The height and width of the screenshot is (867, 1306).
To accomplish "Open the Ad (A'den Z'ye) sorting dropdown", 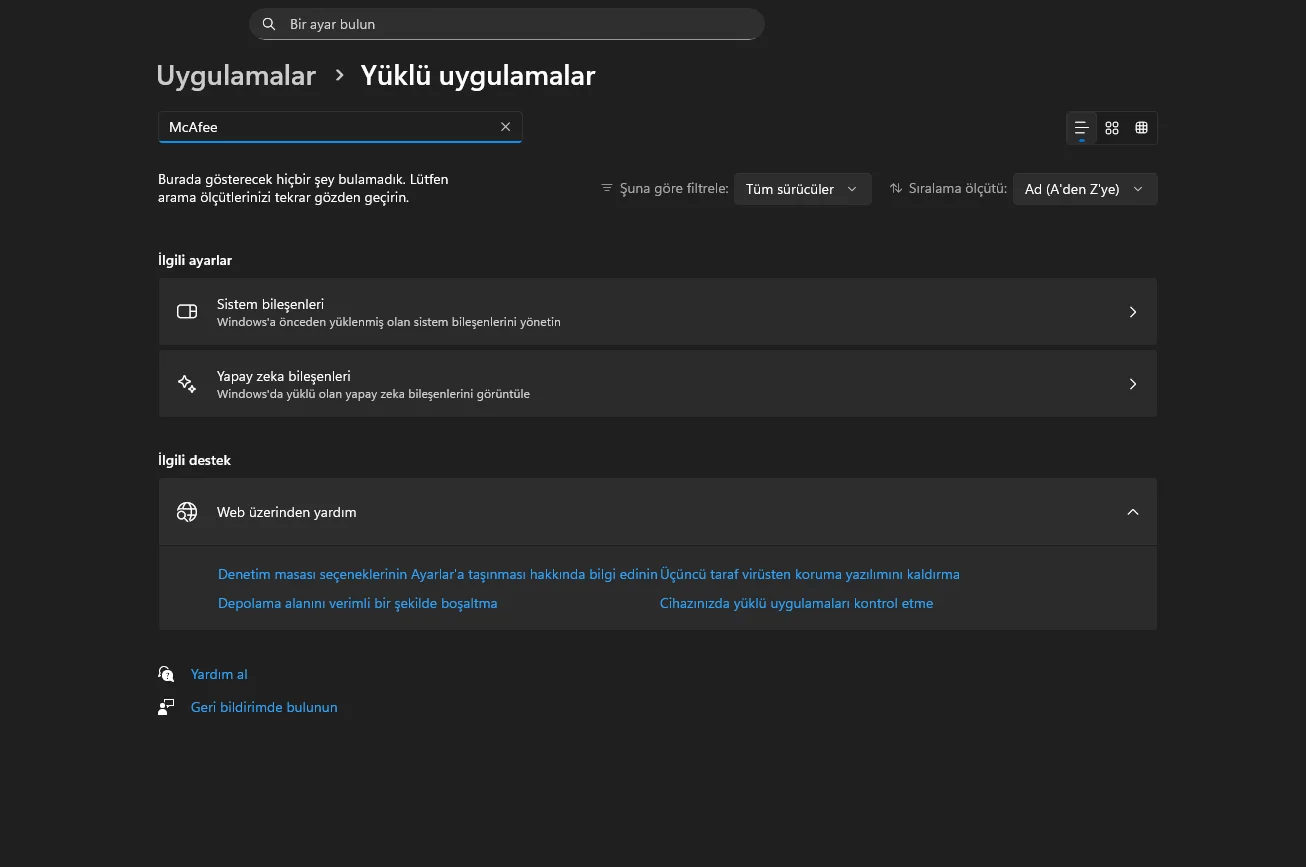I will coord(1084,188).
